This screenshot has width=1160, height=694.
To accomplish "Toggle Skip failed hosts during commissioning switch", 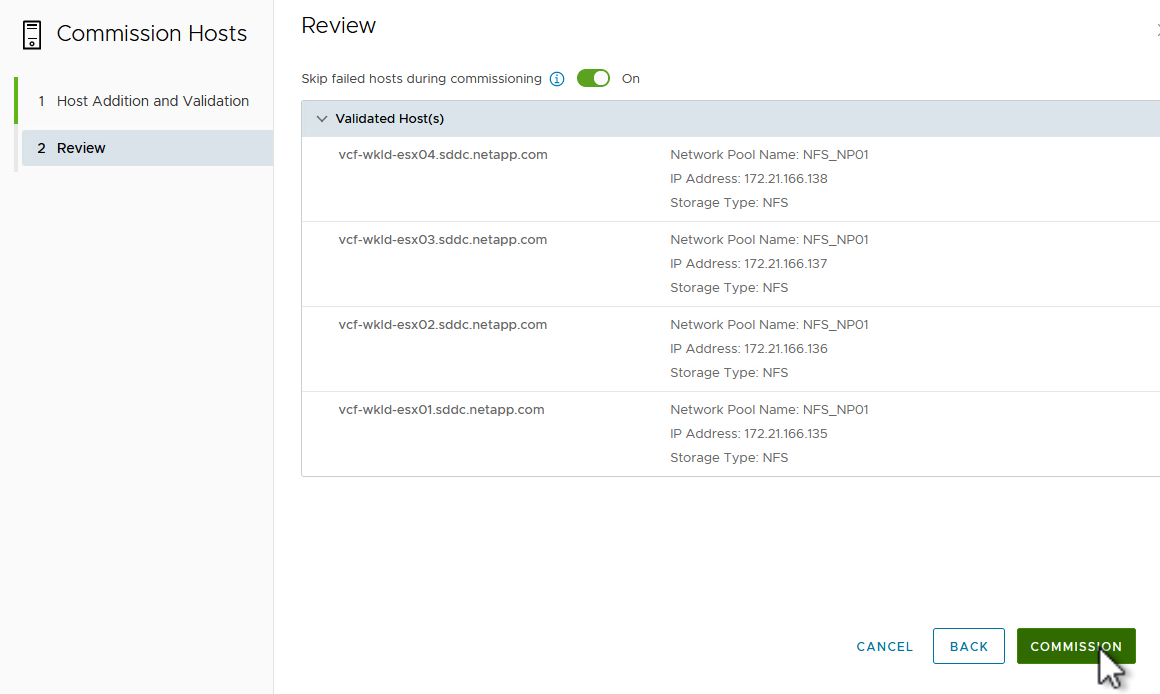I will coord(593,78).
